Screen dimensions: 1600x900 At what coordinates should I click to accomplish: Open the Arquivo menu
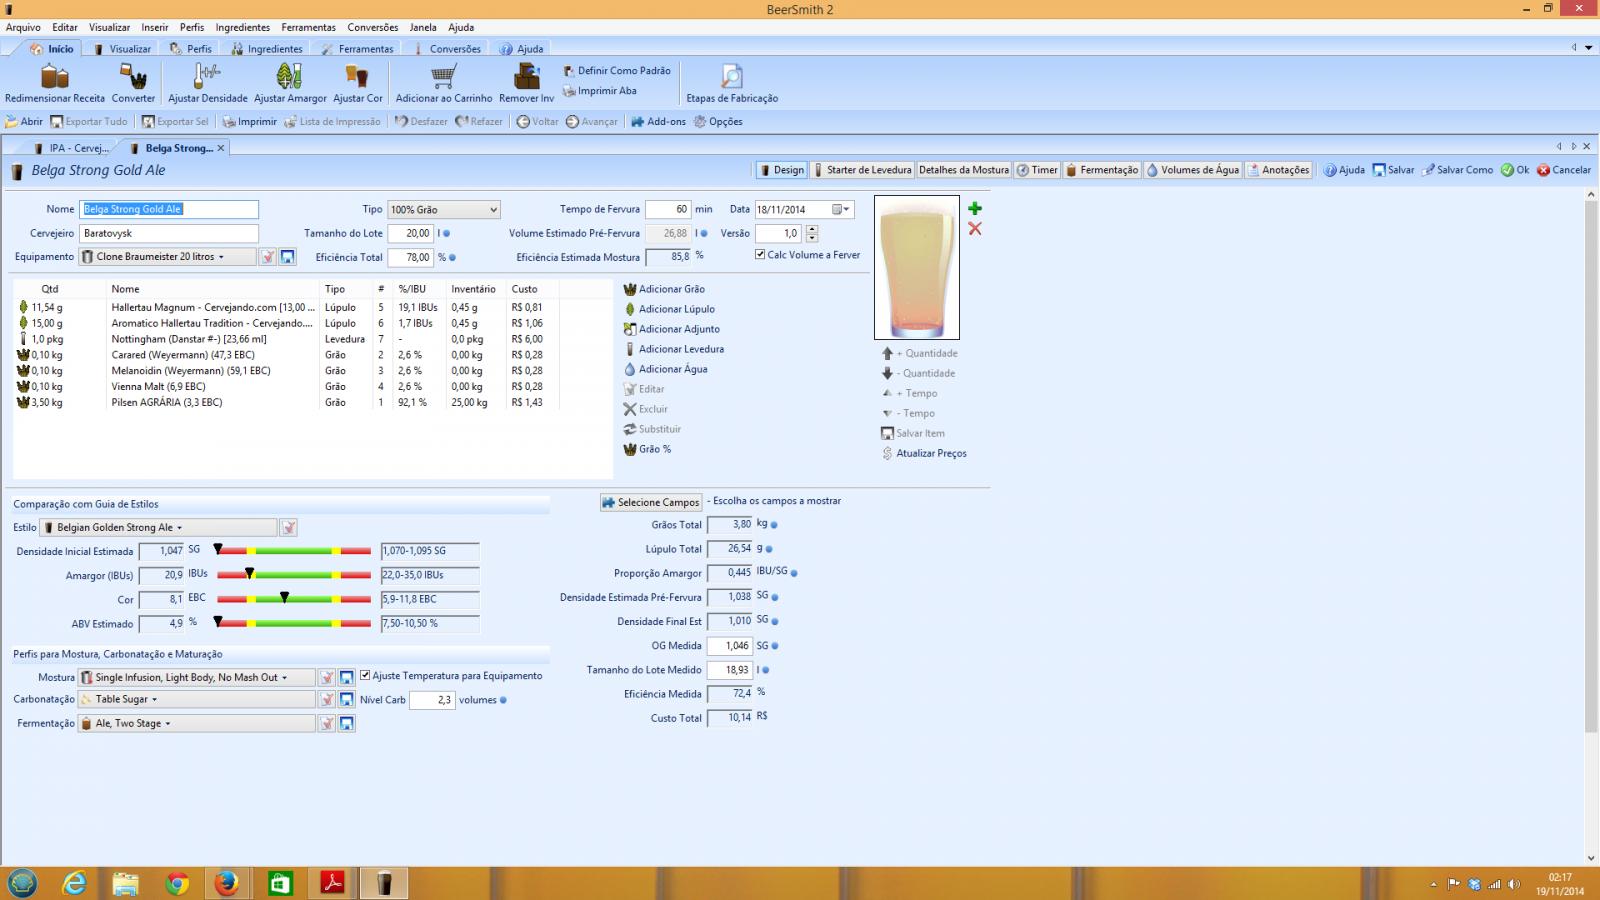click(23, 28)
